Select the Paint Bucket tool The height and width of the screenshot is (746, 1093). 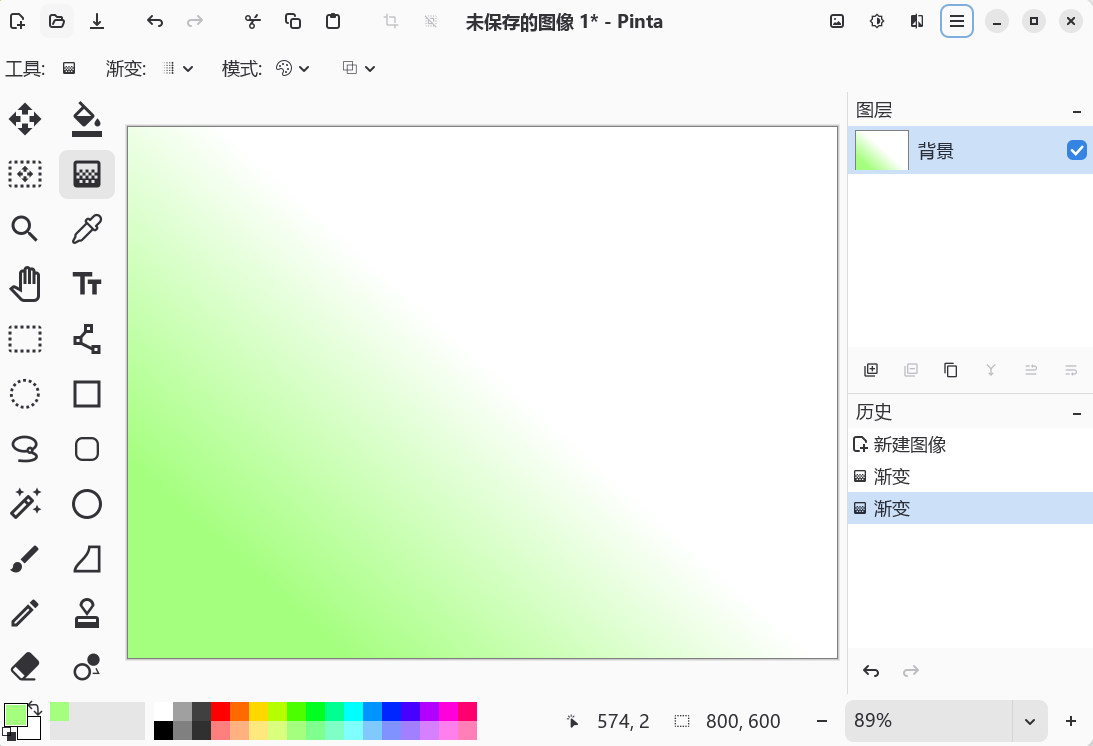87,119
